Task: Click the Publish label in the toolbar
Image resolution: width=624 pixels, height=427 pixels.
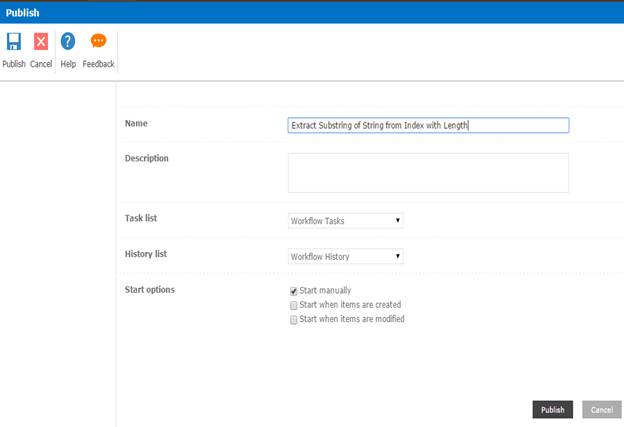Action: coord(14,64)
